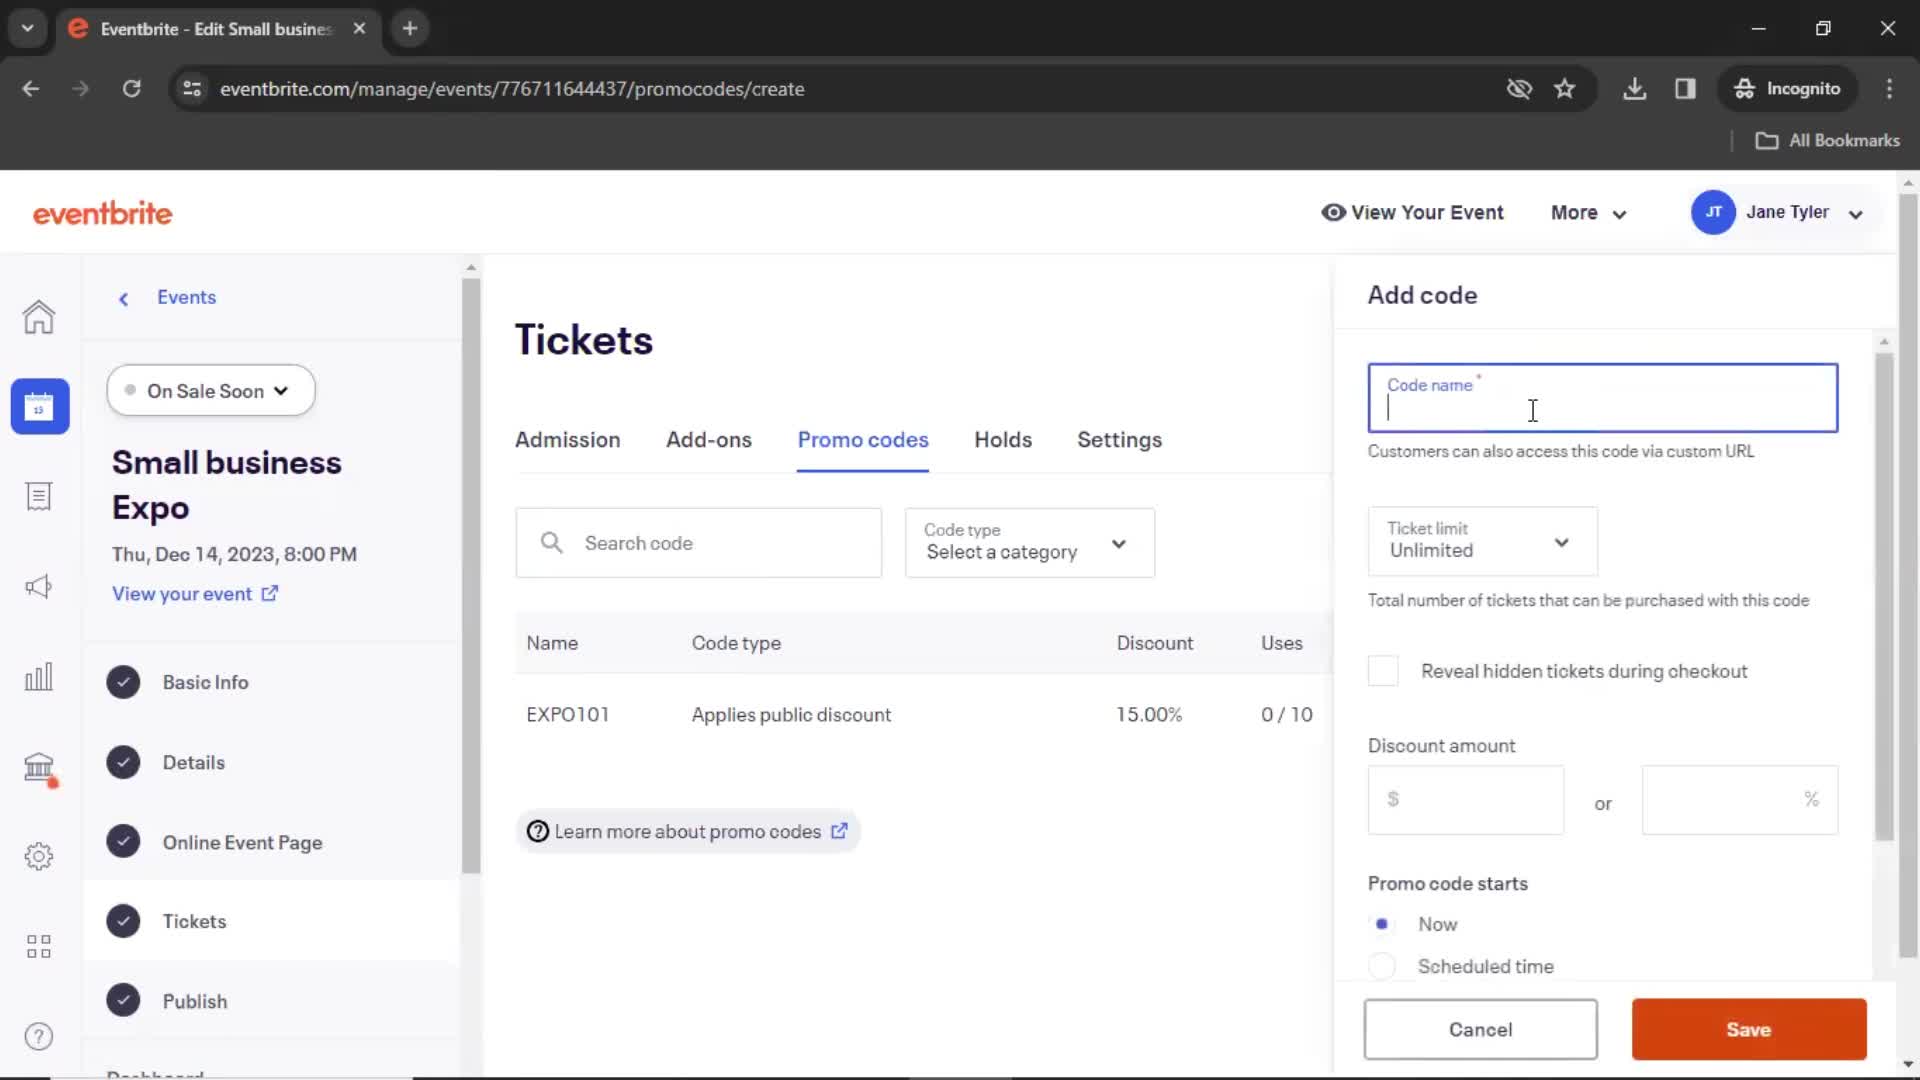
Task: Expand the More menu in header
Action: pyautogui.click(x=1588, y=213)
